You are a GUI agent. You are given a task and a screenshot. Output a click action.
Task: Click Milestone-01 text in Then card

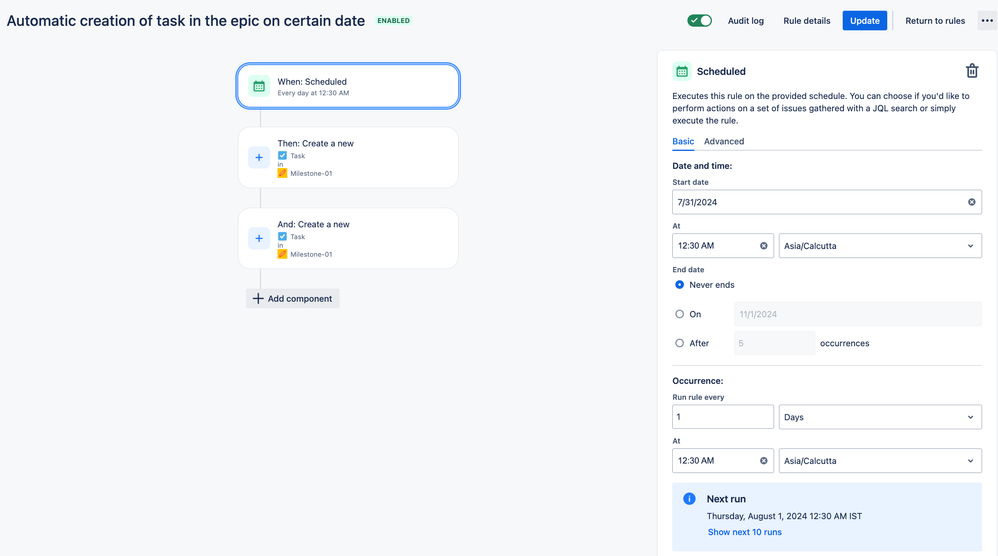pos(311,173)
